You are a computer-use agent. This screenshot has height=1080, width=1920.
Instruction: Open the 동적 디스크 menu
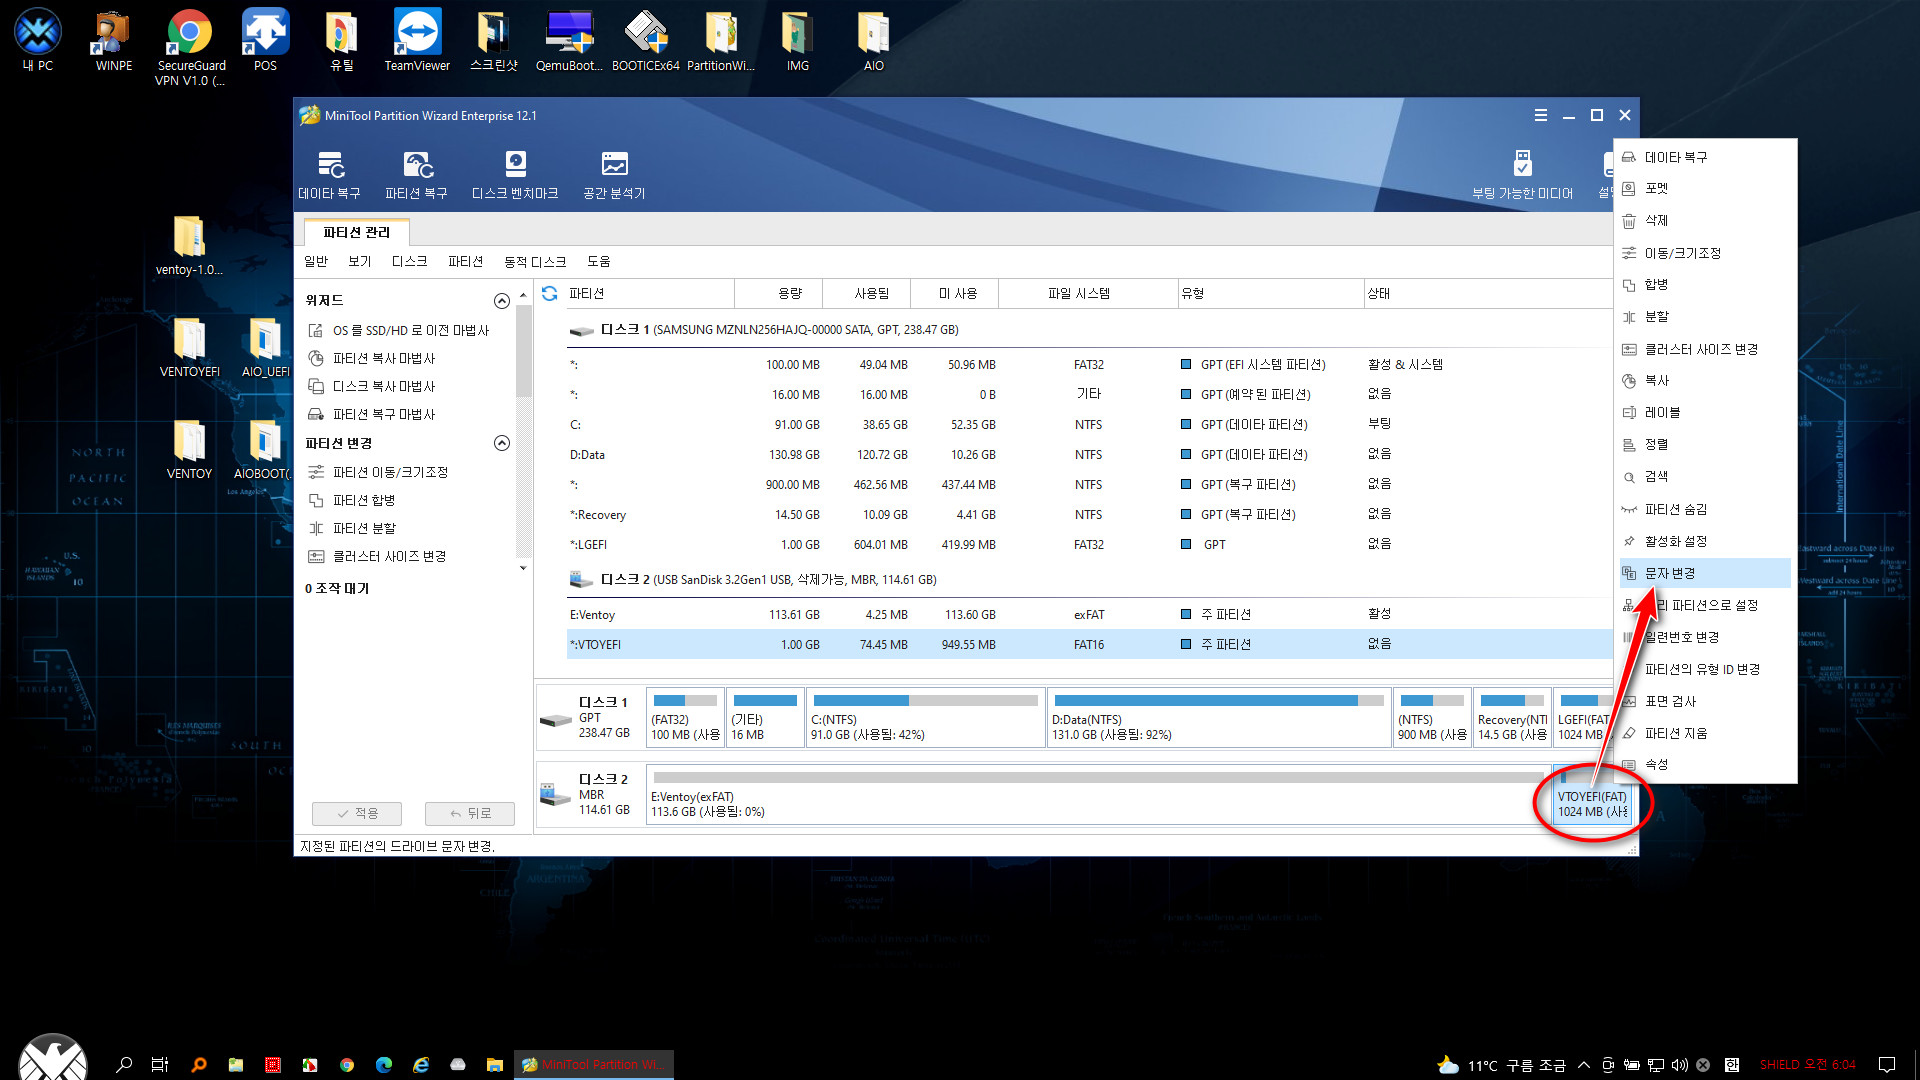point(535,261)
